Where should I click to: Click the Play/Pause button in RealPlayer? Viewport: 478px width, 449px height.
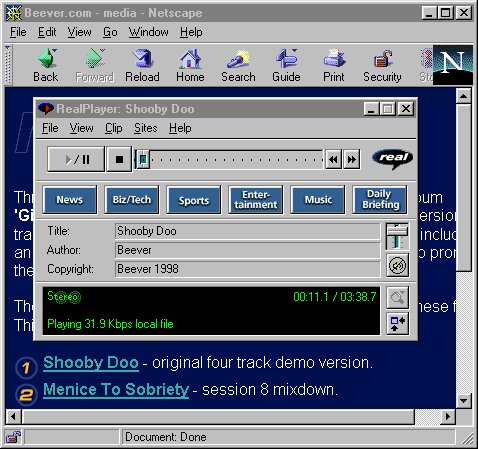coord(76,159)
